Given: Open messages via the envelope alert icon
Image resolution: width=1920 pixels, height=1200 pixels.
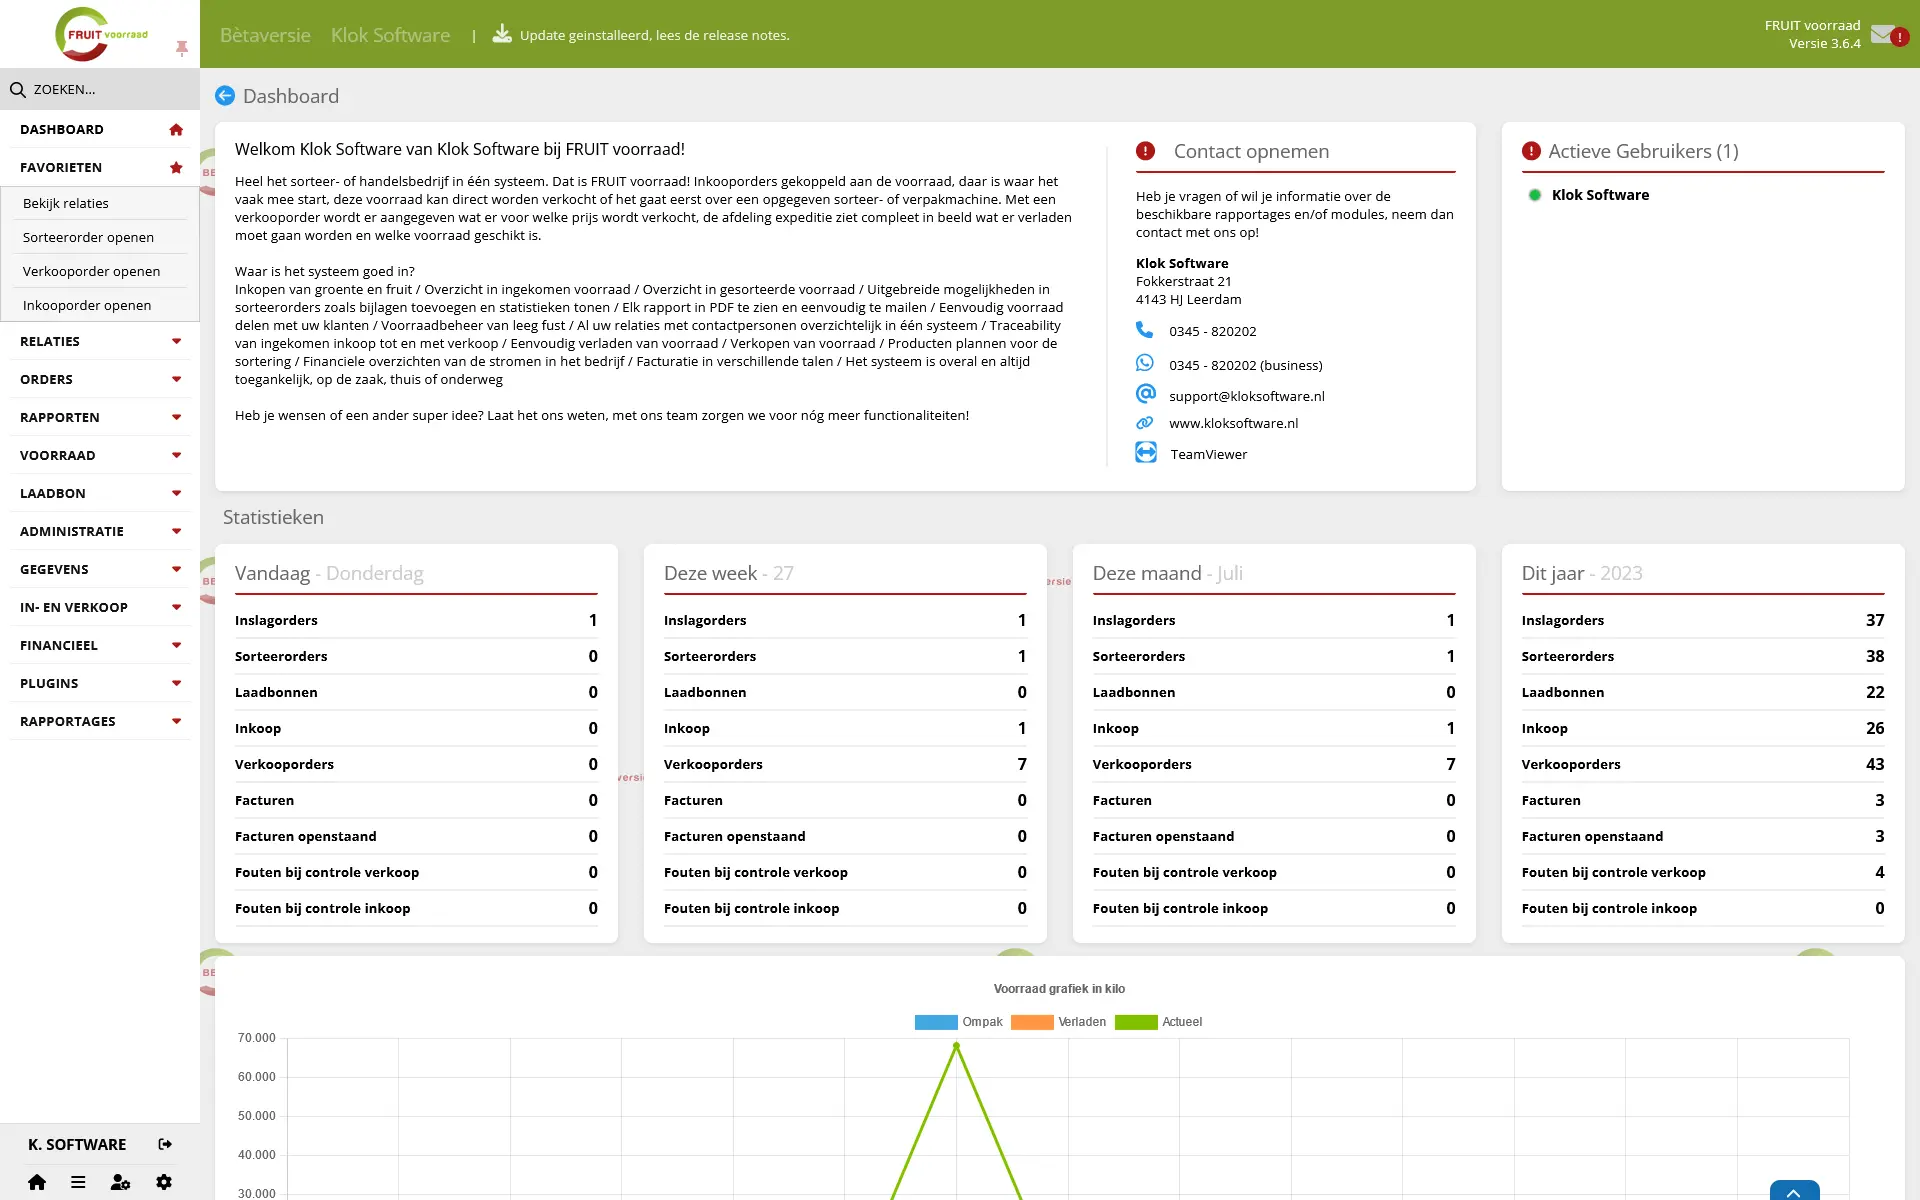Looking at the screenshot, I should (1889, 35).
